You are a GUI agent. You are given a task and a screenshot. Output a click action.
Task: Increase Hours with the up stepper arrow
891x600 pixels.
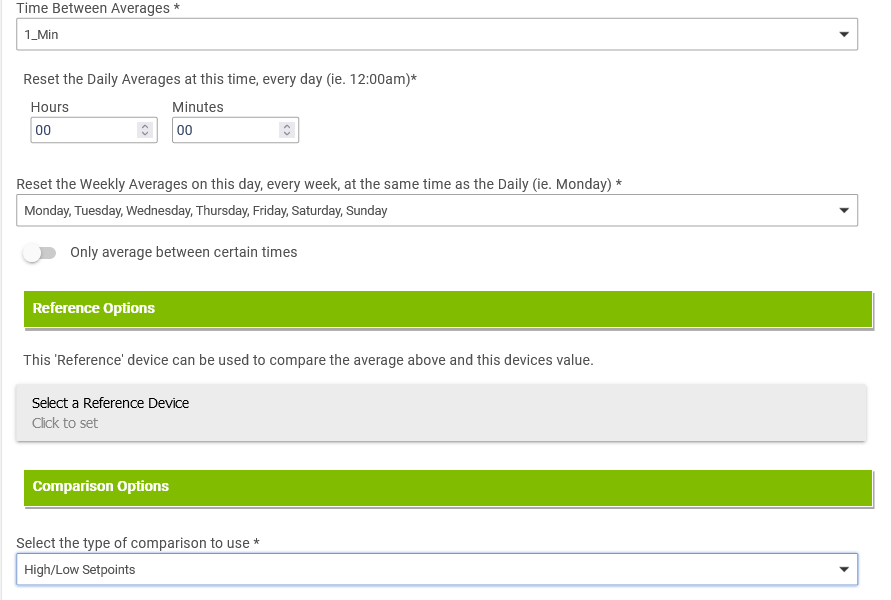145,127
